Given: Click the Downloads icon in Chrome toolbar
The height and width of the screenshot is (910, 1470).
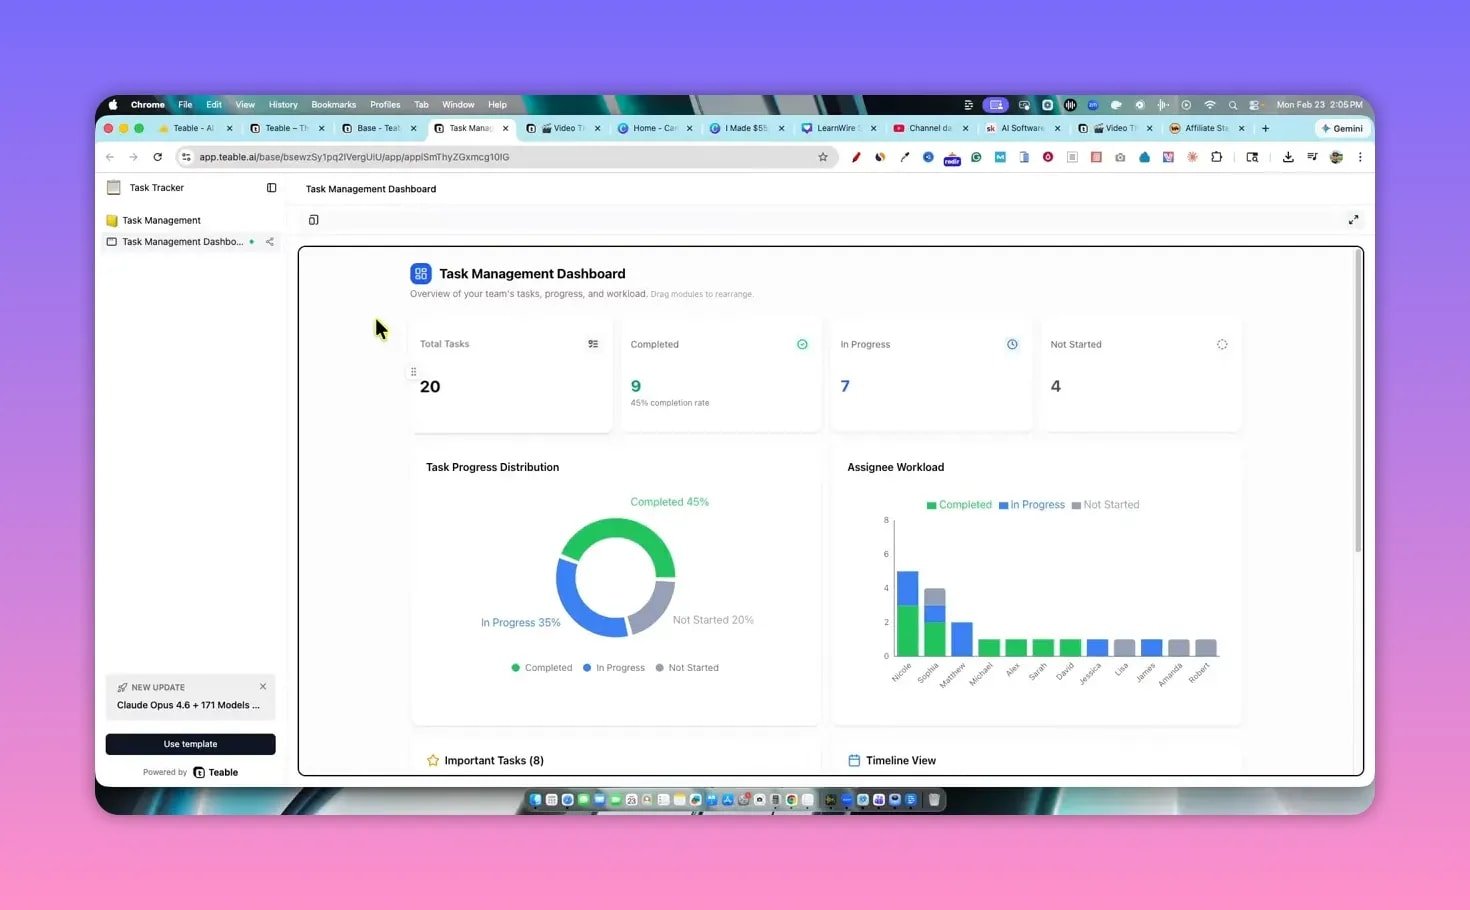Looking at the screenshot, I should (x=1288, y=157).
